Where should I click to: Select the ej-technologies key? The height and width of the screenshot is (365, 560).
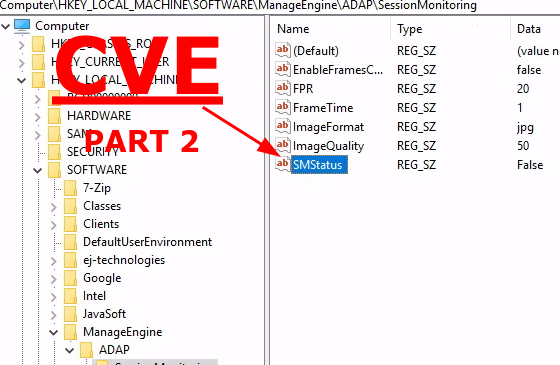tap(124, 260)
